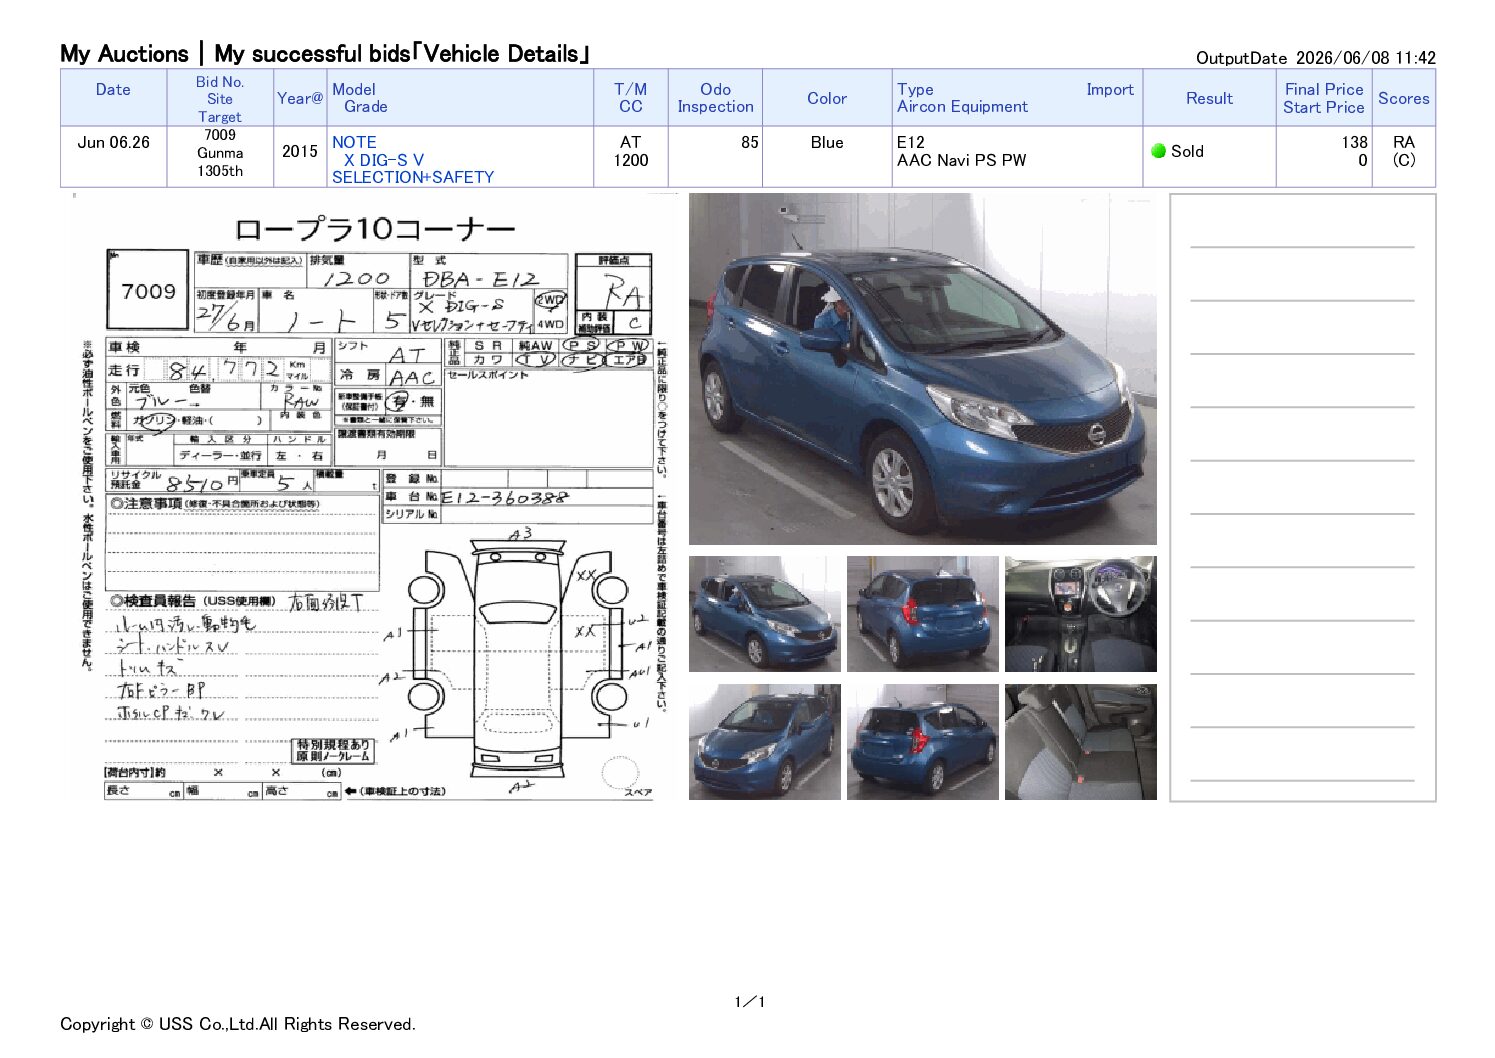Click the Color column header
Viewport: 1495px width, 1058px height.
point(827,98)
